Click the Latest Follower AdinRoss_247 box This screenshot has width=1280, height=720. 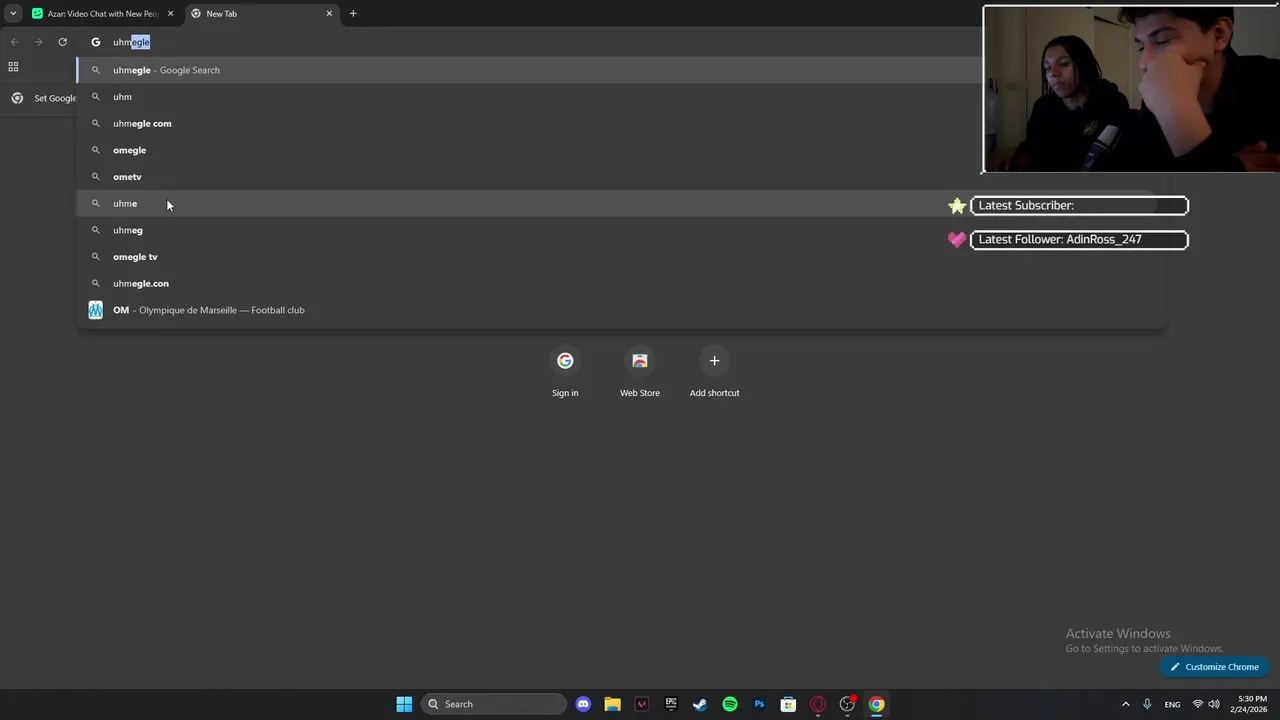(1079, 239)
